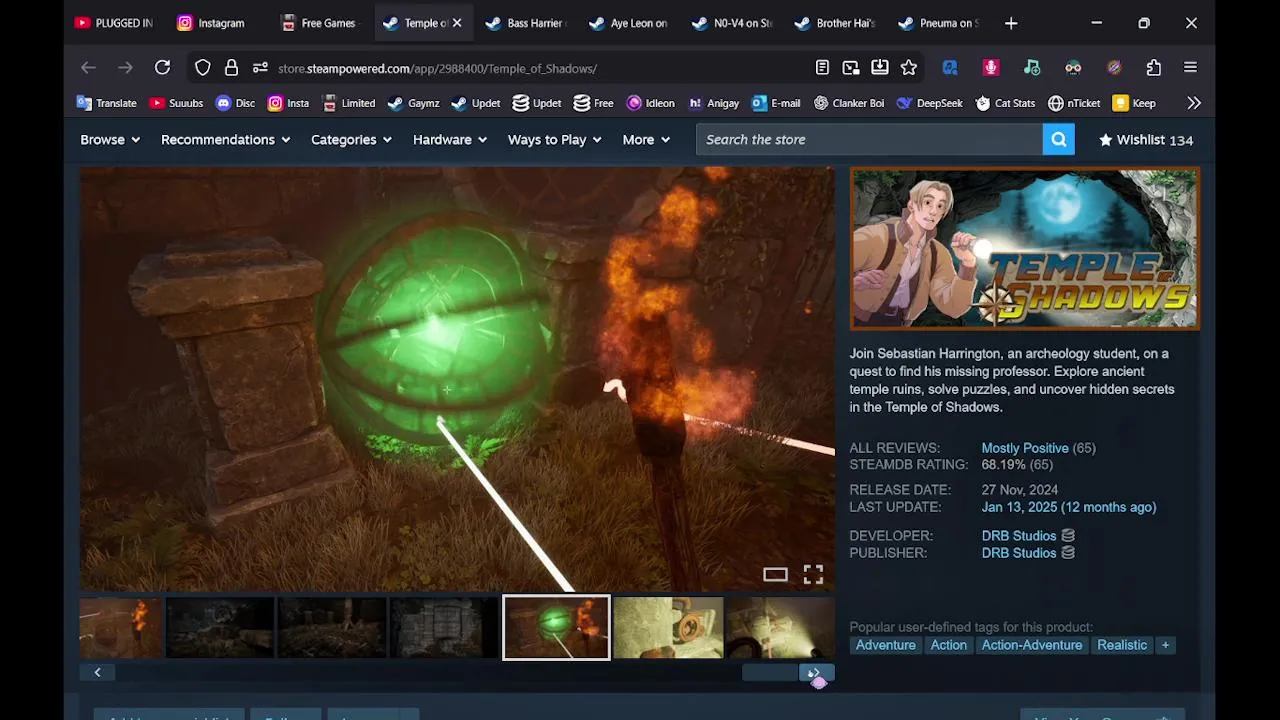
Task: Click the pink microphone extension icon
Action: (x=991, y=67)
